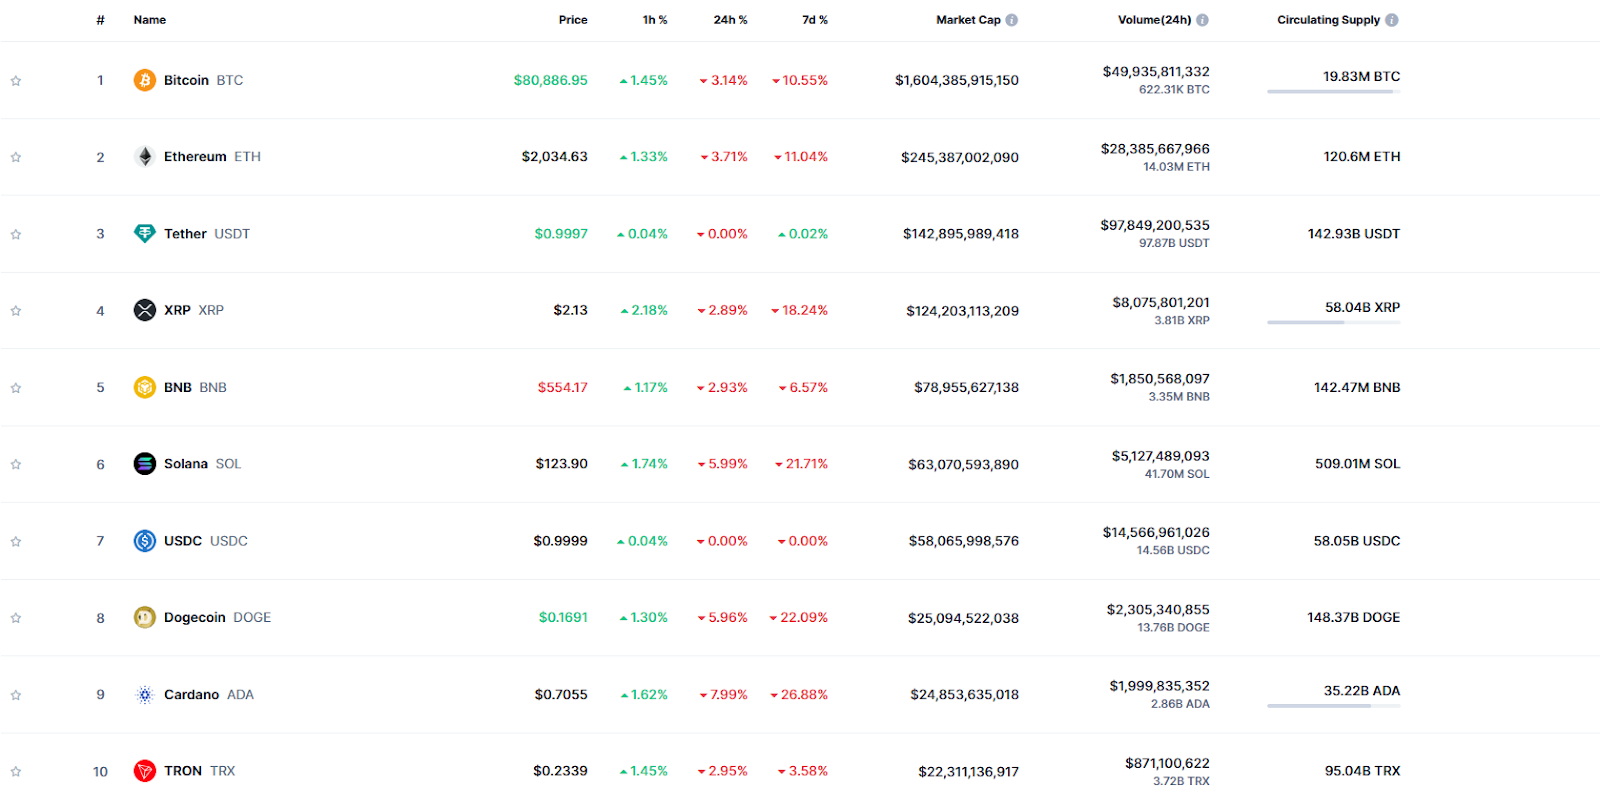1600x808 pixels.
Task: Sort by the 1h % column header
Action: click(655, 20)
